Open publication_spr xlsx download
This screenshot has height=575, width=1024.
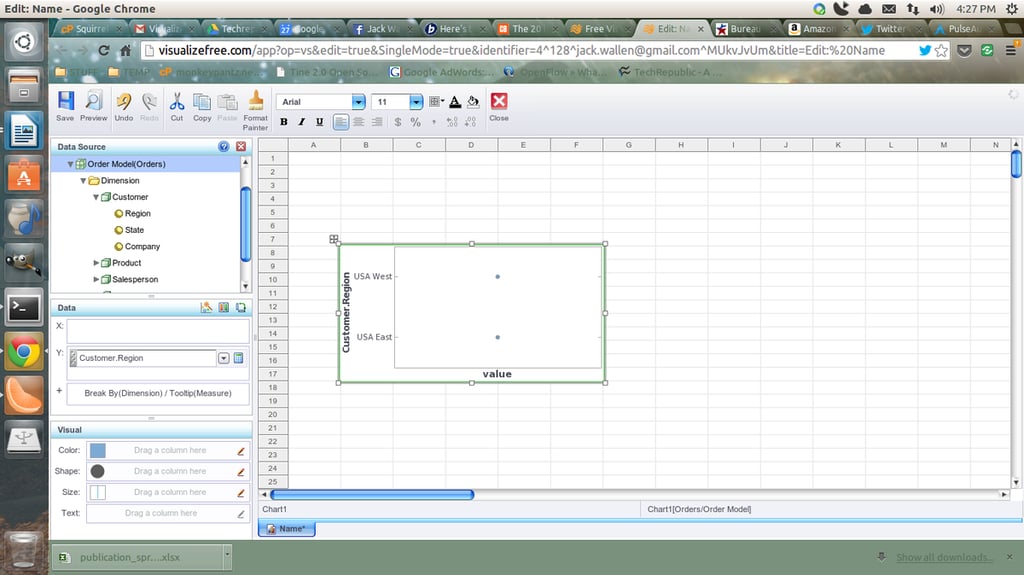(137, 557)
